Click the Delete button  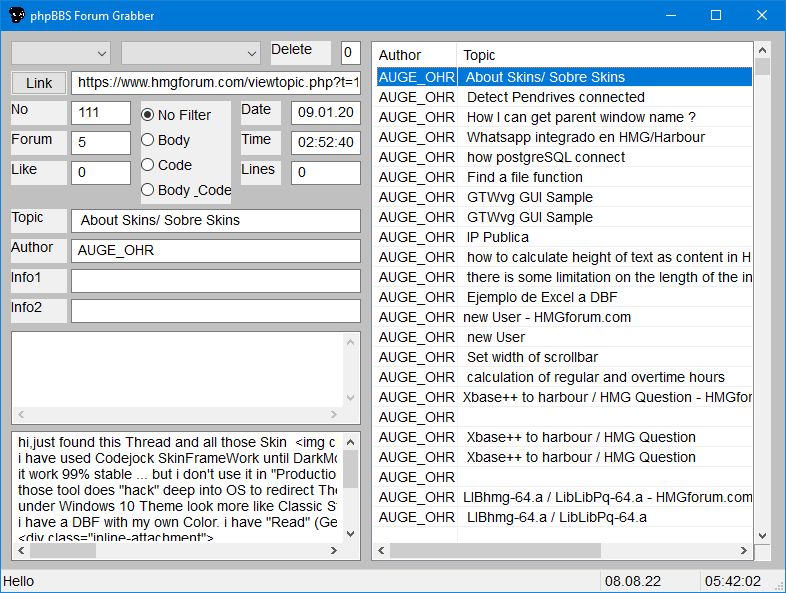click(x=301, y=52)
